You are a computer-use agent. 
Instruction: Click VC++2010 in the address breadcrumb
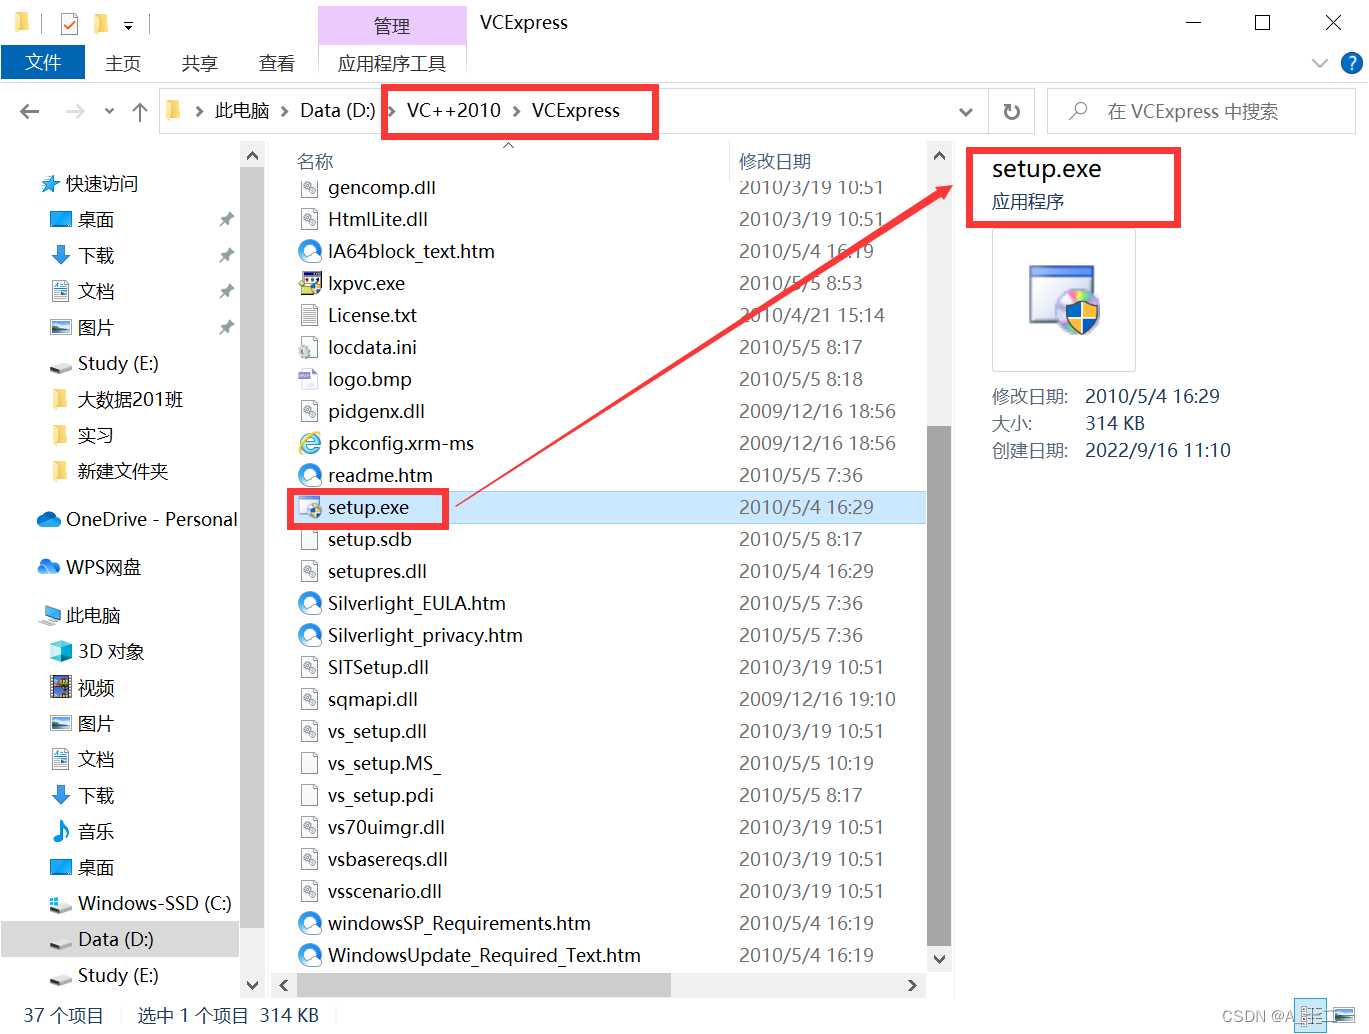[454, 111]
